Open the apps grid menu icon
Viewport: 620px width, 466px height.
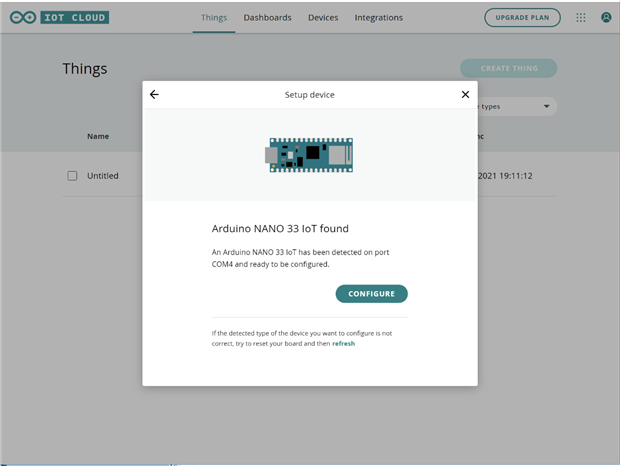tap(580, 17)
